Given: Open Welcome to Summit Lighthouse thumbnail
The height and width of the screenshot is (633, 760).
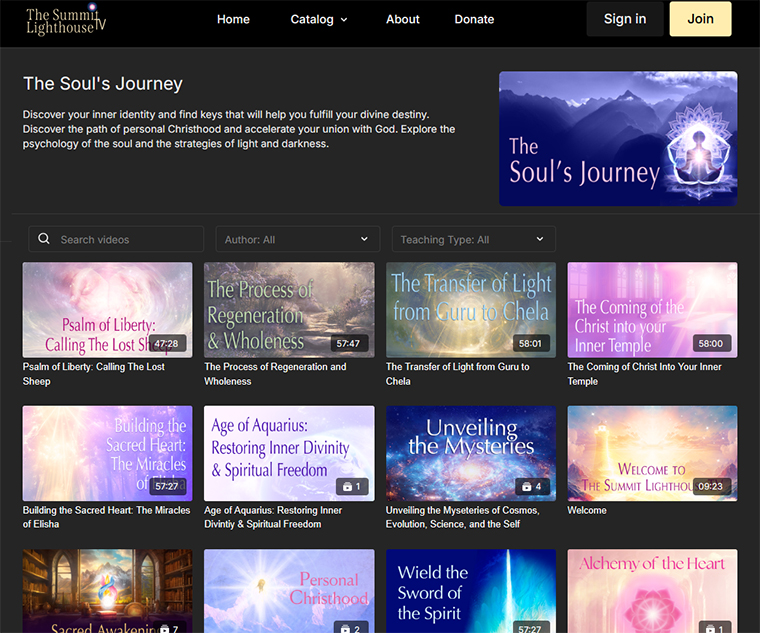Looking at the screenshot, I should [652, 453].
